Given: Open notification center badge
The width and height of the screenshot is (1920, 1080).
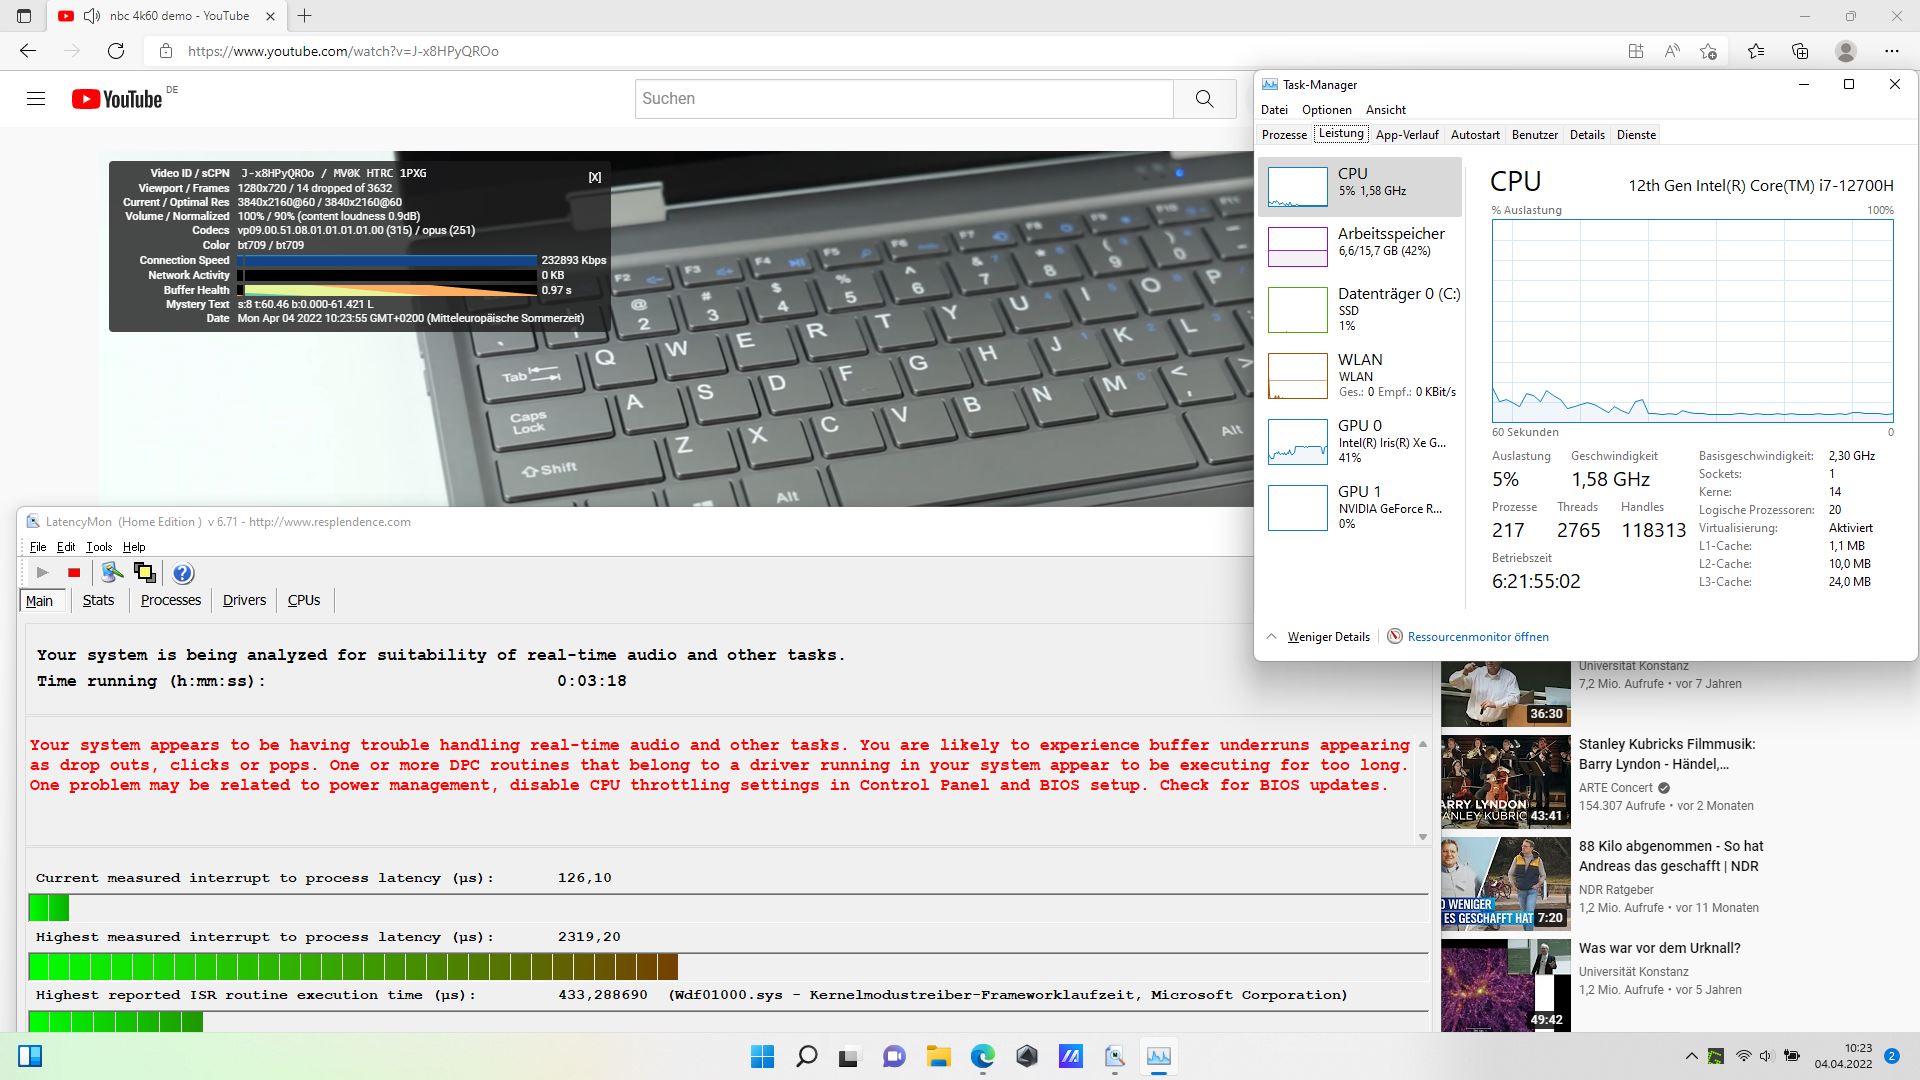Looking at the screenshot, I should 1891,1056.
